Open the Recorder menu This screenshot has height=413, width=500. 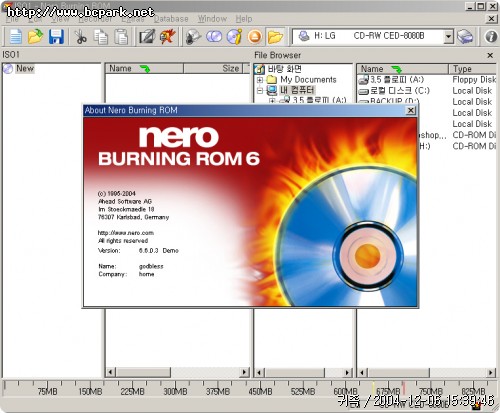click(x=95, y=19)
